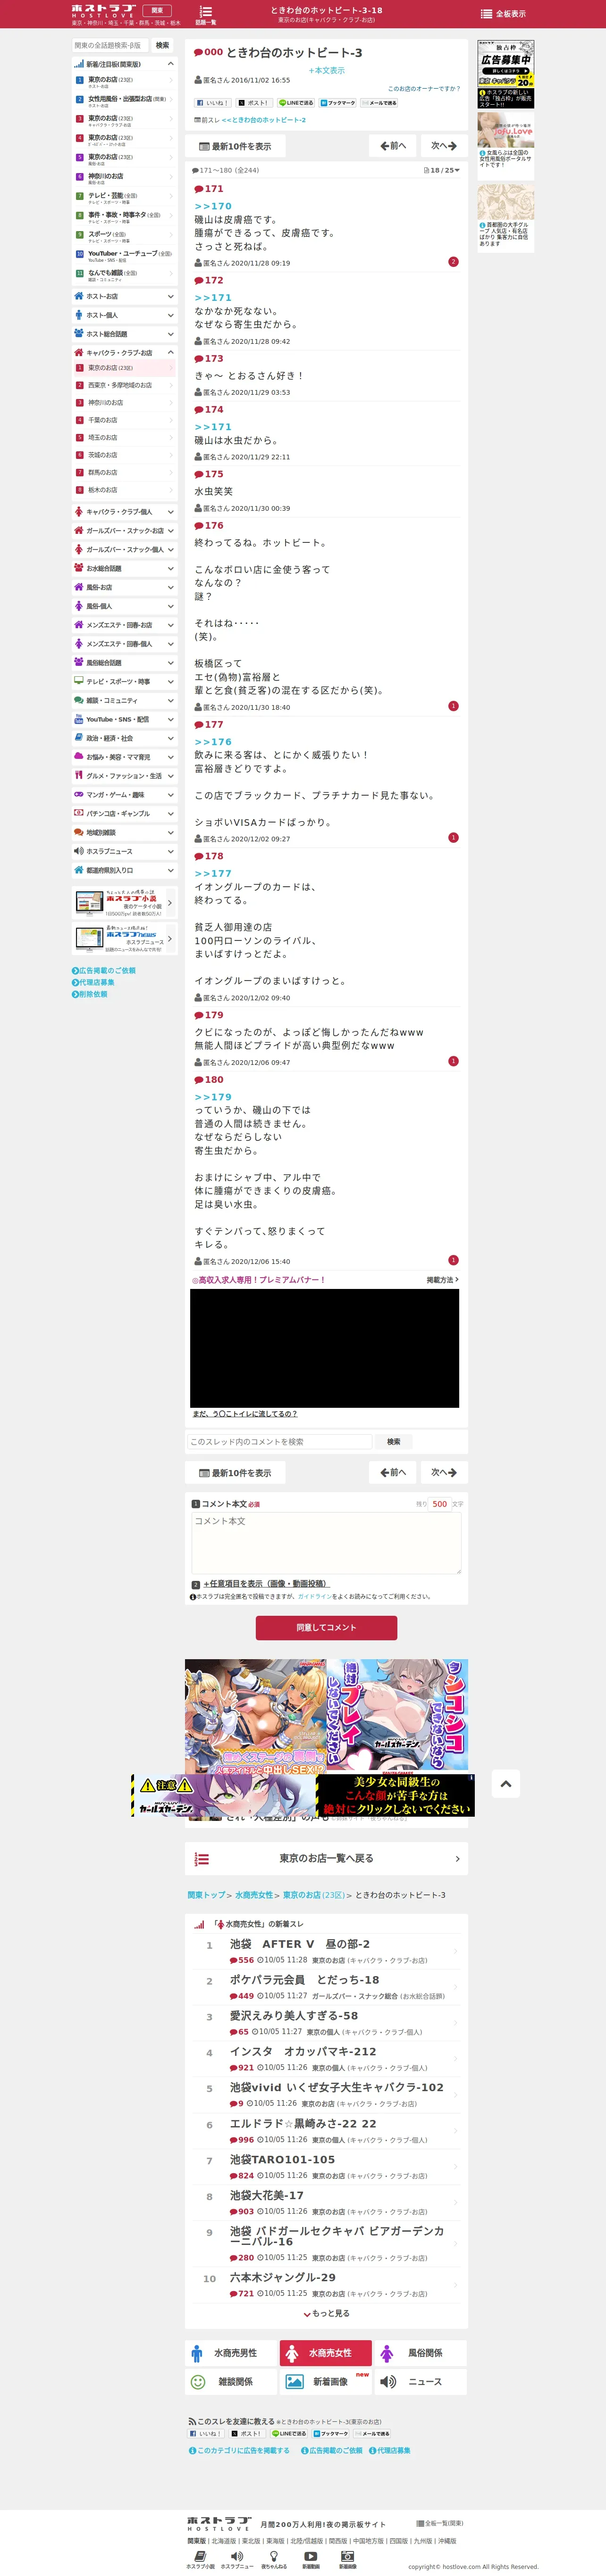Select the 水商売男性 tab

click(231, 2353)
